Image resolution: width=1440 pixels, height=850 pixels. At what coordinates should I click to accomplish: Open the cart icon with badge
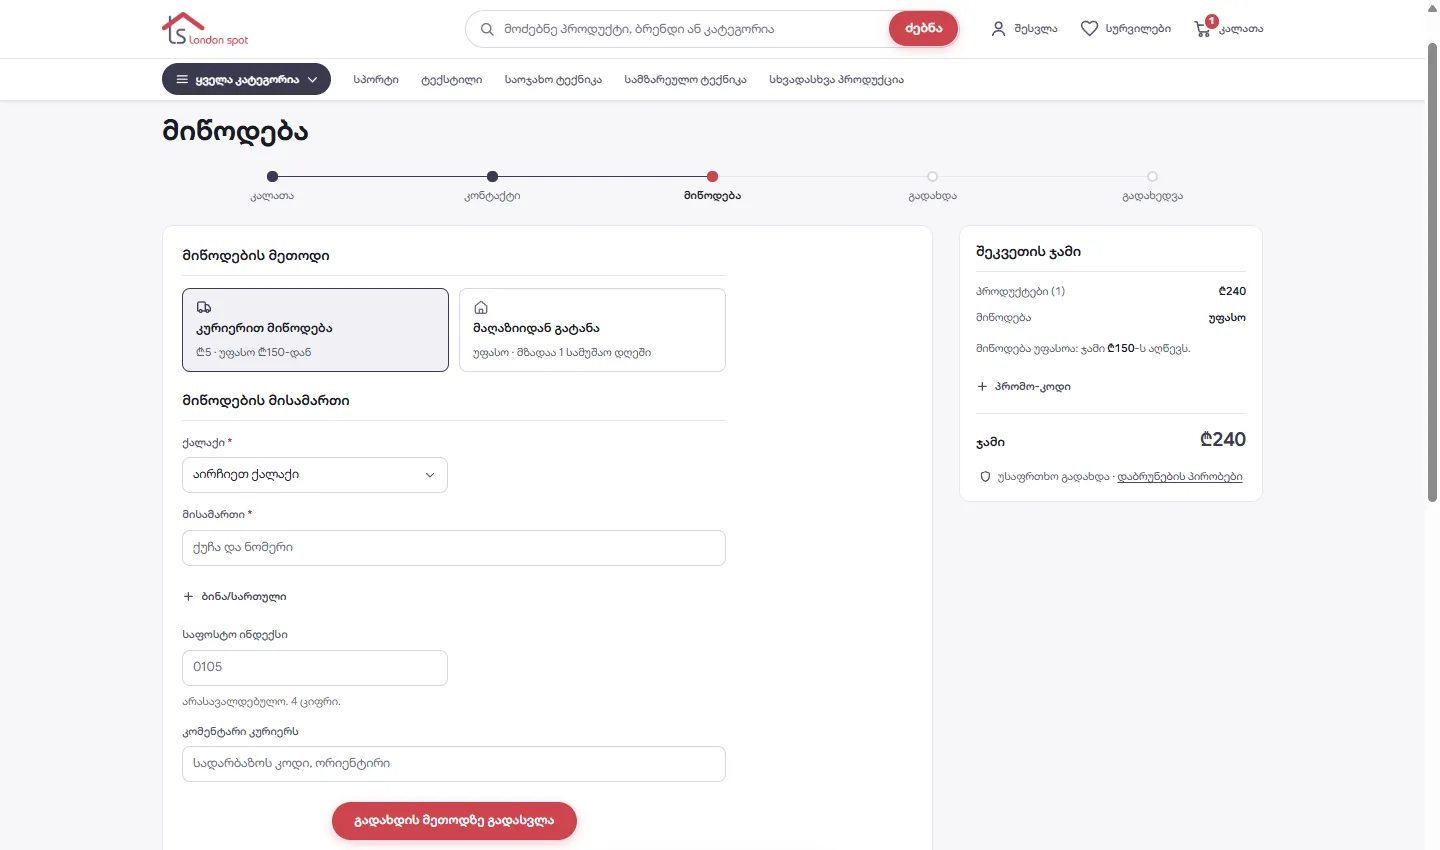[1204, 27]
